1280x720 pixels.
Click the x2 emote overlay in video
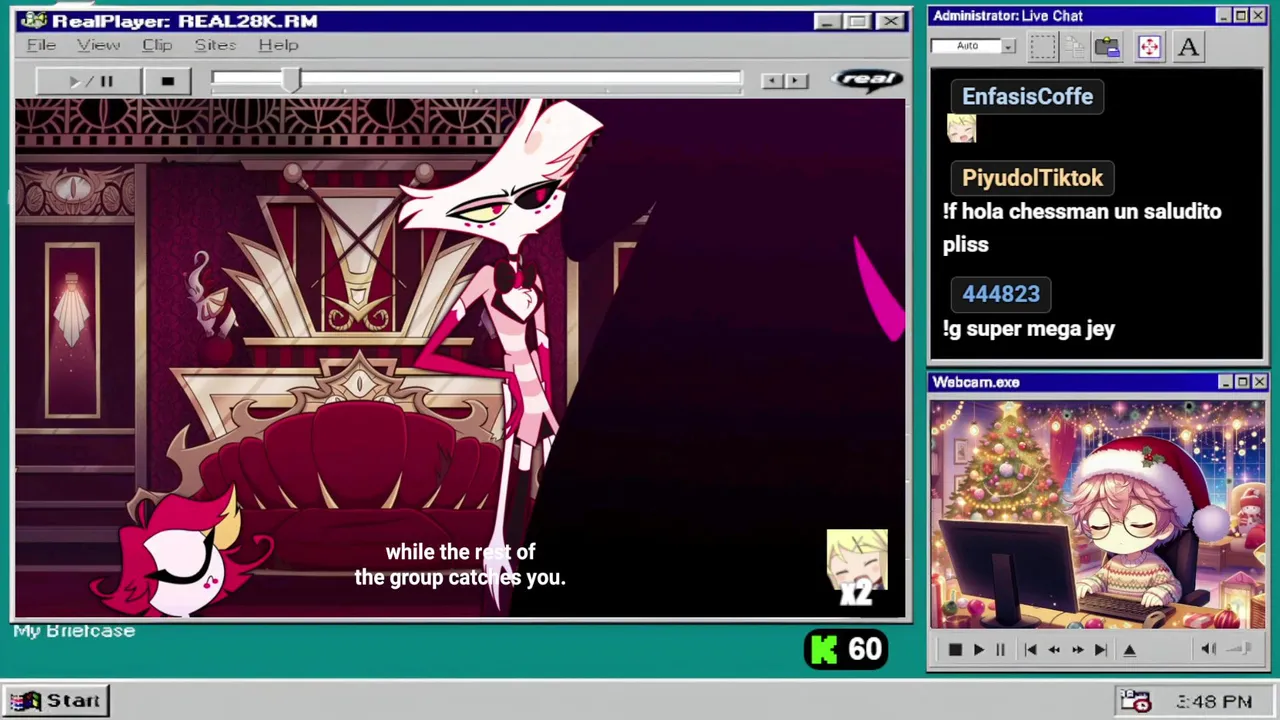click(857, 568)
